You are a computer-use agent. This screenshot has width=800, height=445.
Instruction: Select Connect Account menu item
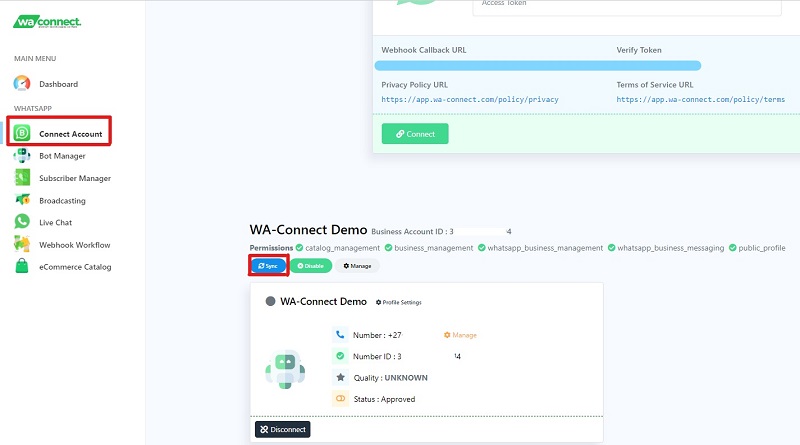(x=70, y=134)
